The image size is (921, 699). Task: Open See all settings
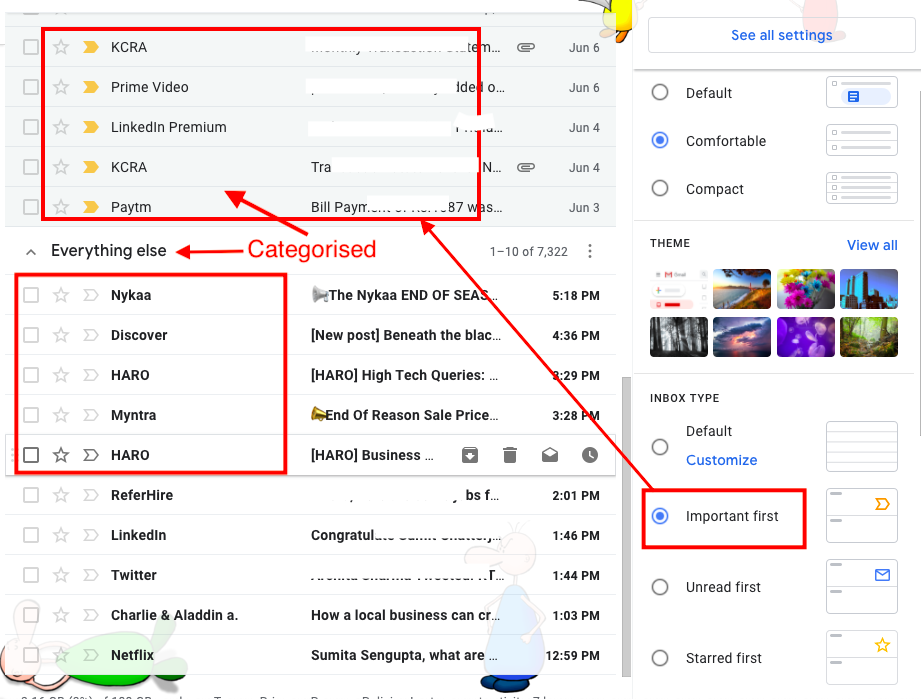[781, 35]
